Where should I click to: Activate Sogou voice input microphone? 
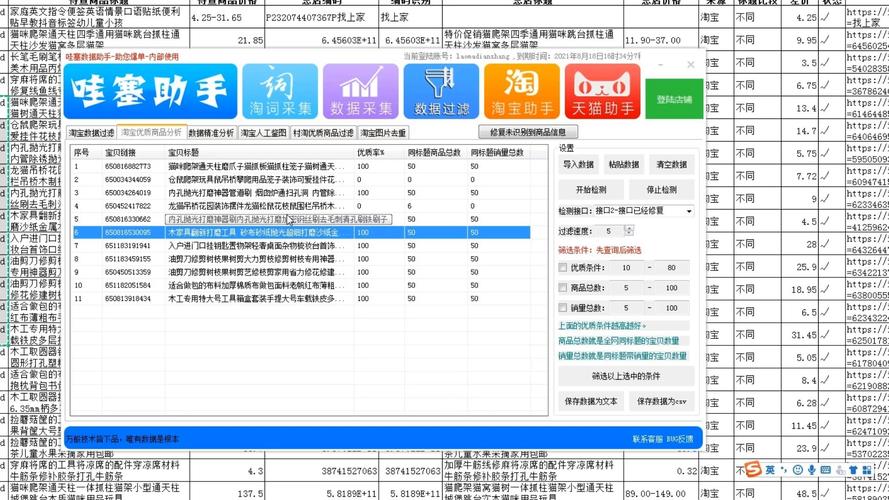pos(811,470)
